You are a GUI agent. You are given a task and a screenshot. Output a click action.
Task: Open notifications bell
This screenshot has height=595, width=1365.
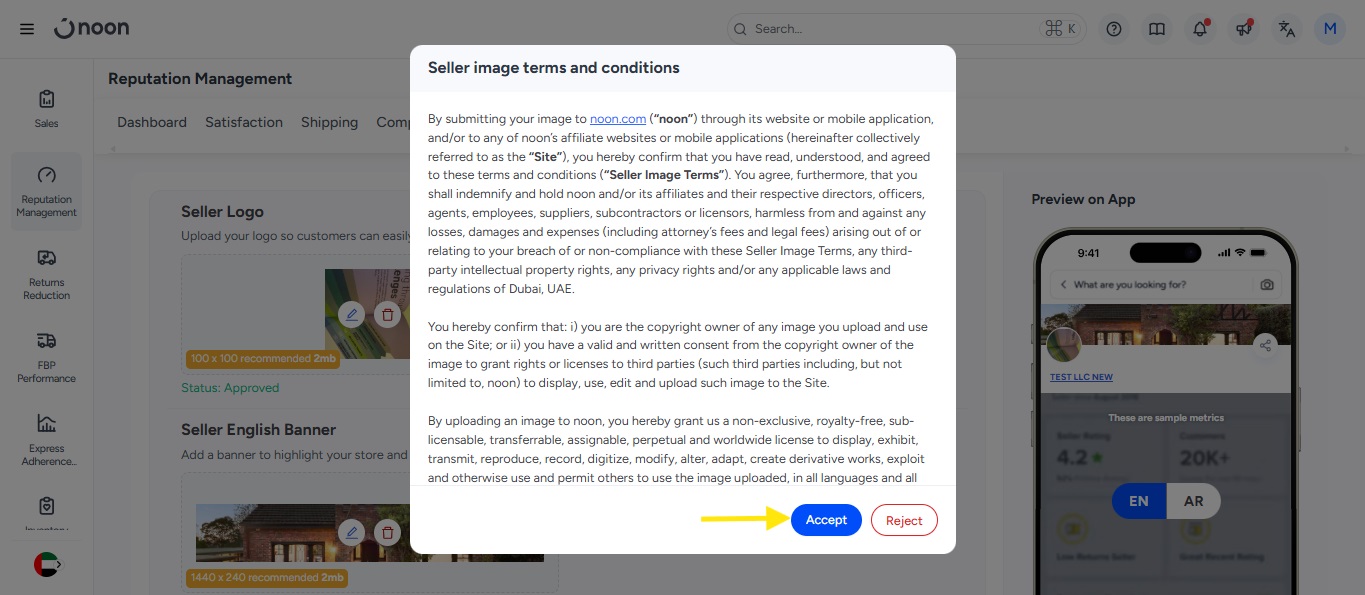(1200, 29)
